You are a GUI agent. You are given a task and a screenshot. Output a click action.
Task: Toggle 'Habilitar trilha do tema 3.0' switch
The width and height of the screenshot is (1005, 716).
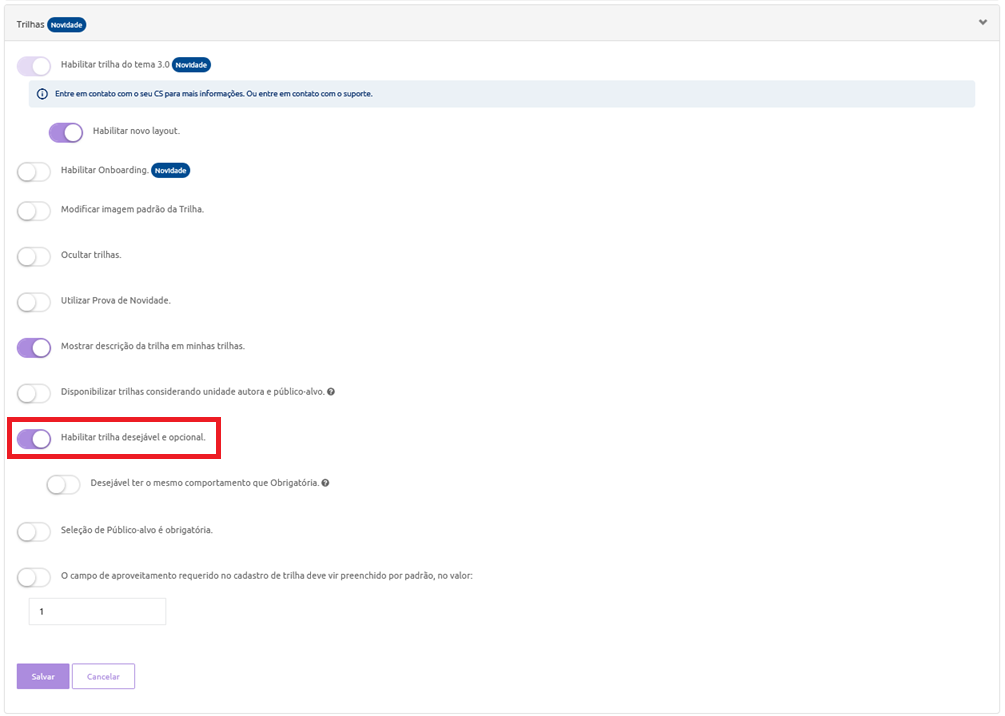[34, 66]
